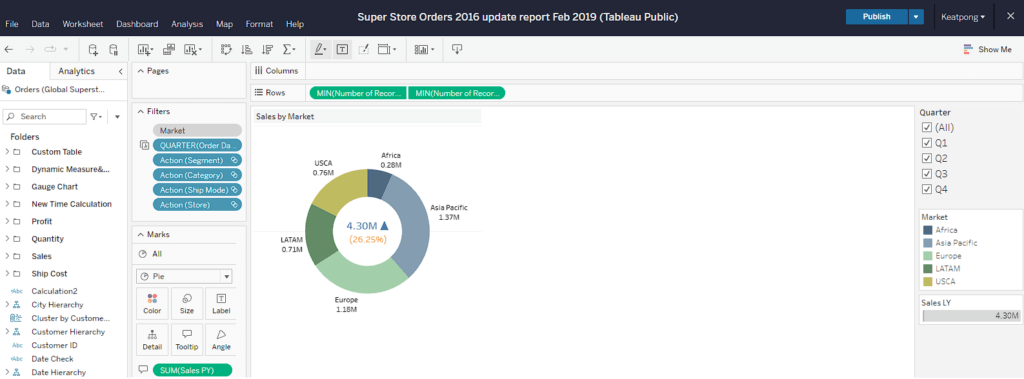The height and width of the screenshot is (379, 1024).
Task: Click the Fit view icon
Action: 387,50
